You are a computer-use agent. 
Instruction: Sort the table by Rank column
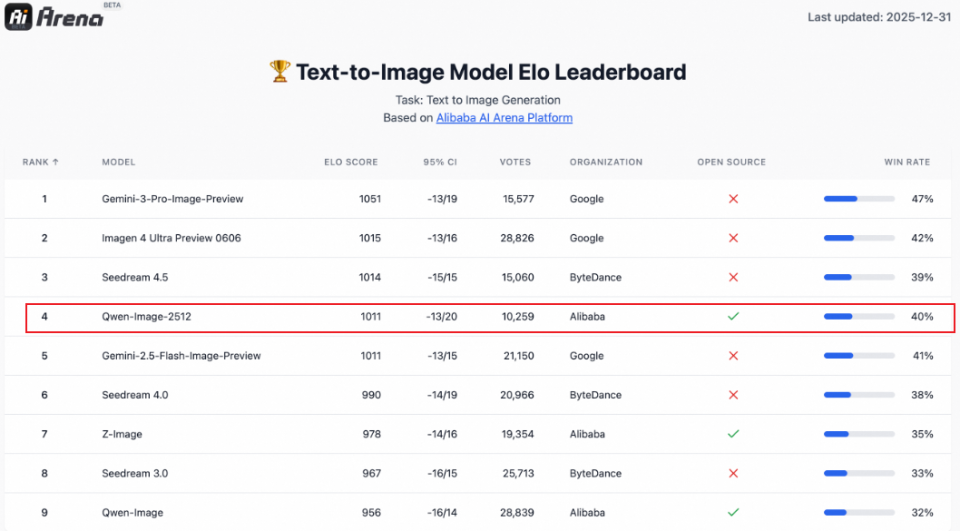point(40,162)
